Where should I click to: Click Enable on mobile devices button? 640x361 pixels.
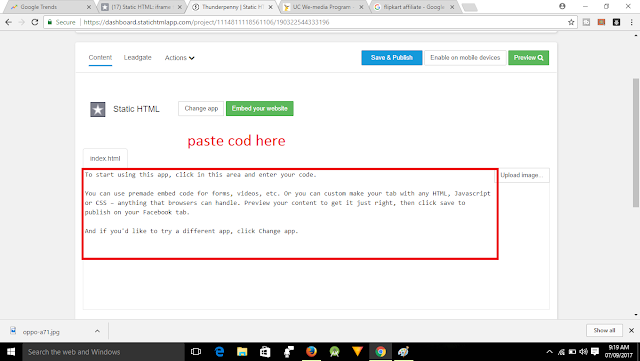coord(465,58)
